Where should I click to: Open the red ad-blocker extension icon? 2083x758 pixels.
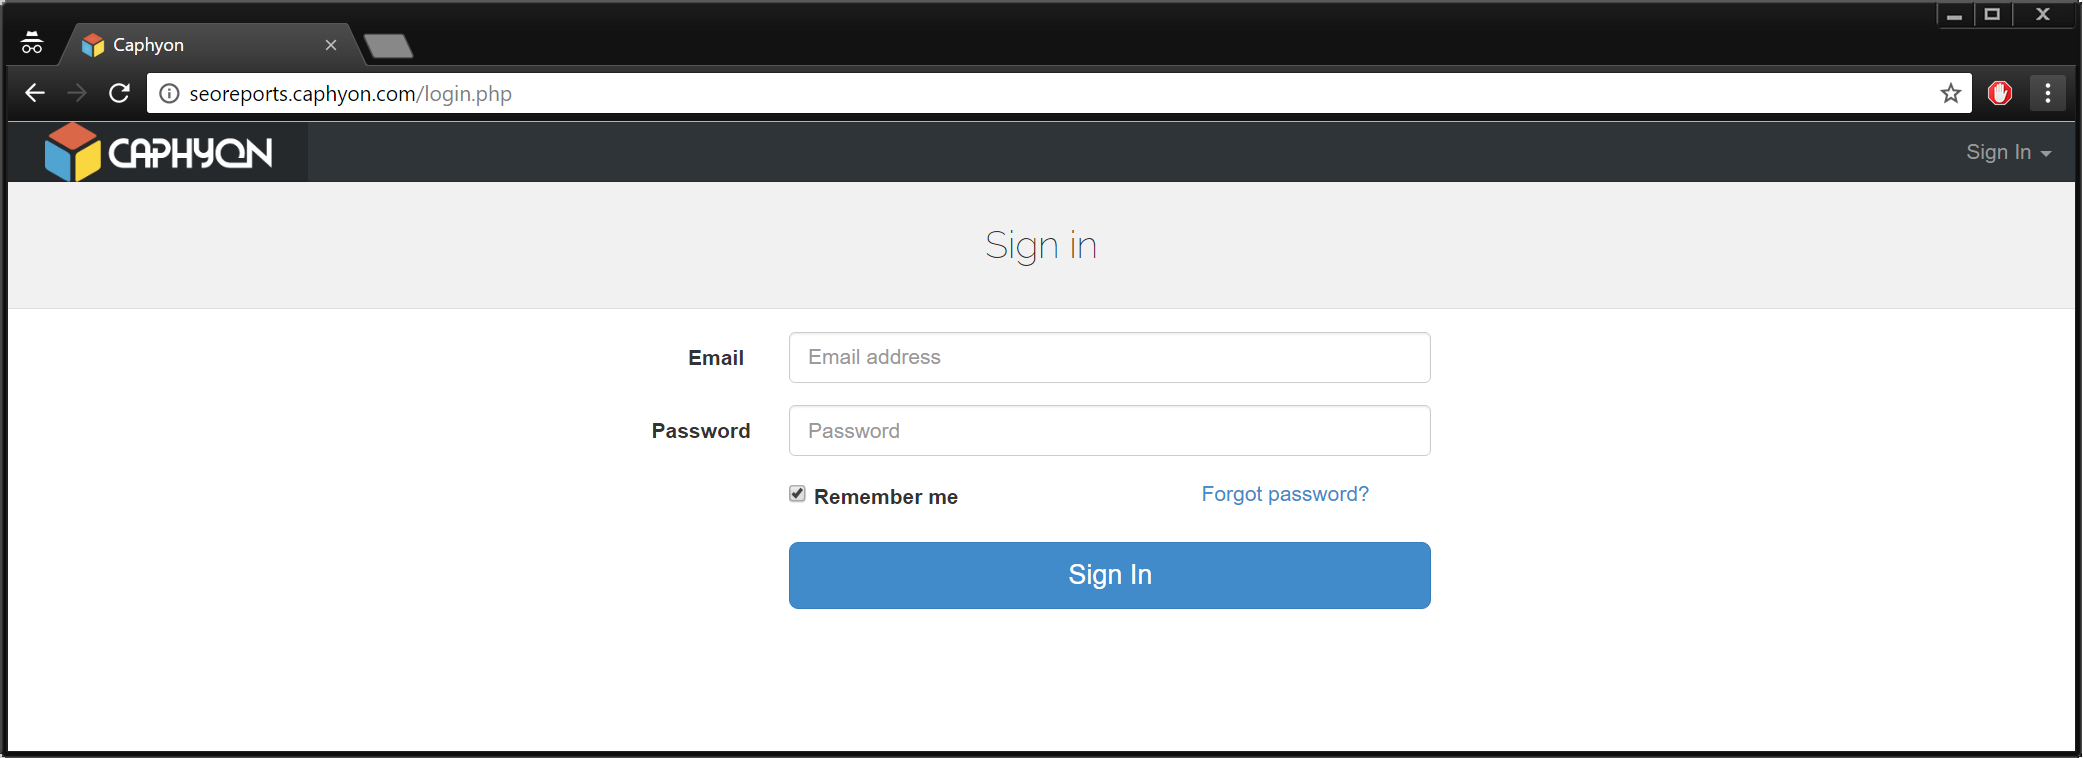[x=2000, y=93]
